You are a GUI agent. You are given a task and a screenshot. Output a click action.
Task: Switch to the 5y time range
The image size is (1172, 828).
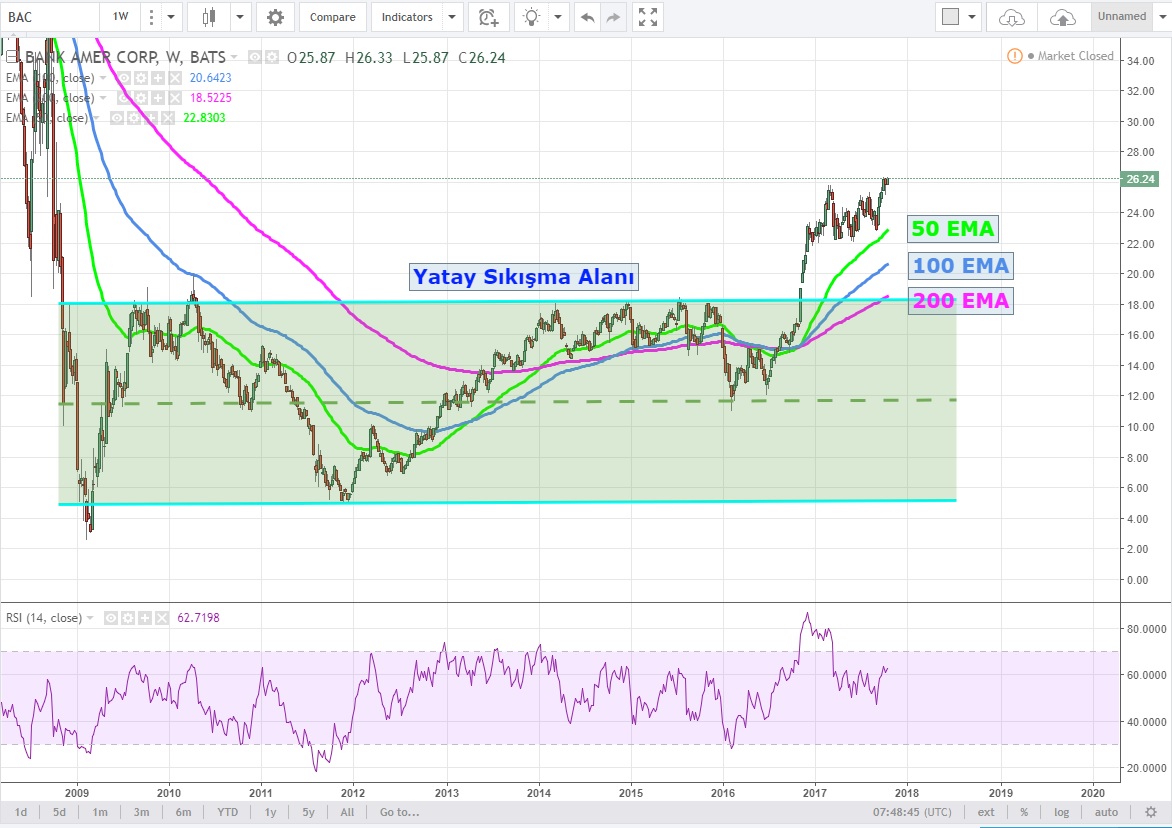pos(309,812)
